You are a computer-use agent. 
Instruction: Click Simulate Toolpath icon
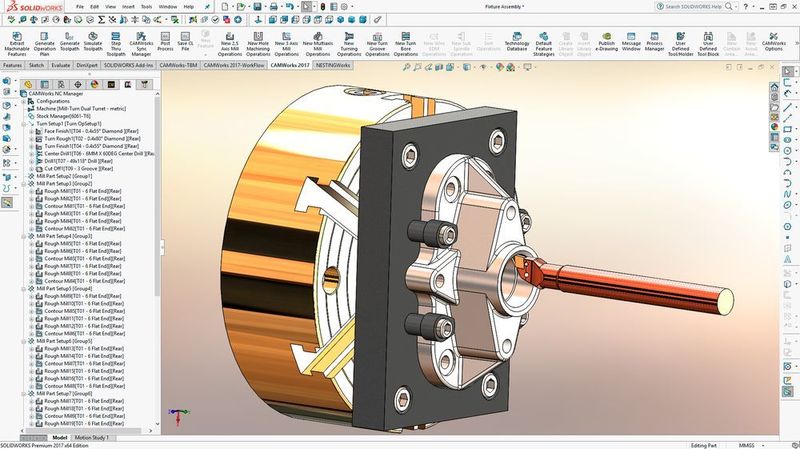point(93,37)
